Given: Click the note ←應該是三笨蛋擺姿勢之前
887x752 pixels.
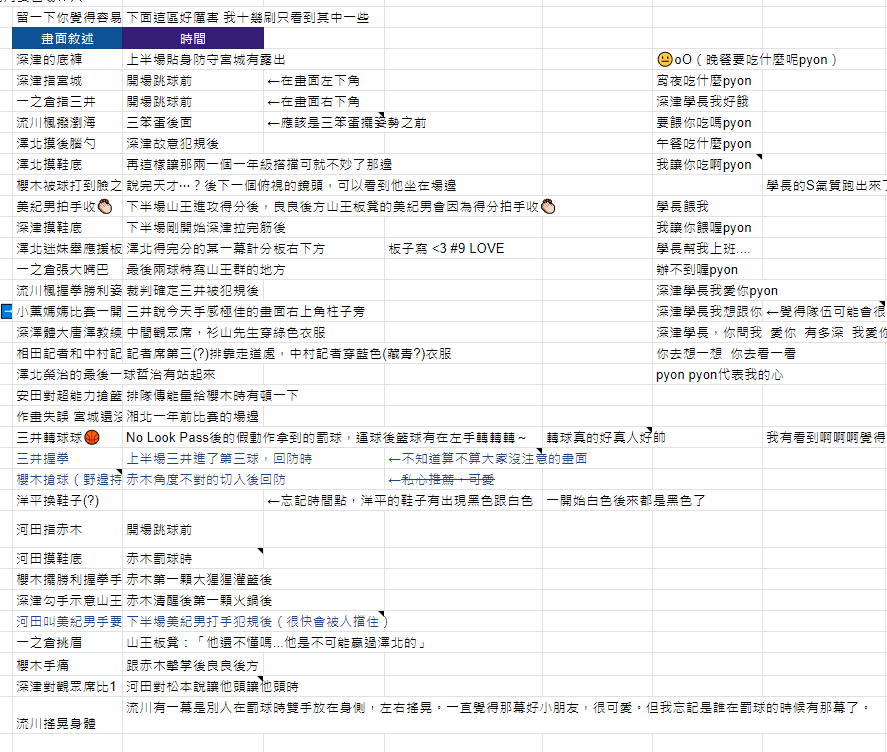Looking at the screenshot, I should point(324,122).
